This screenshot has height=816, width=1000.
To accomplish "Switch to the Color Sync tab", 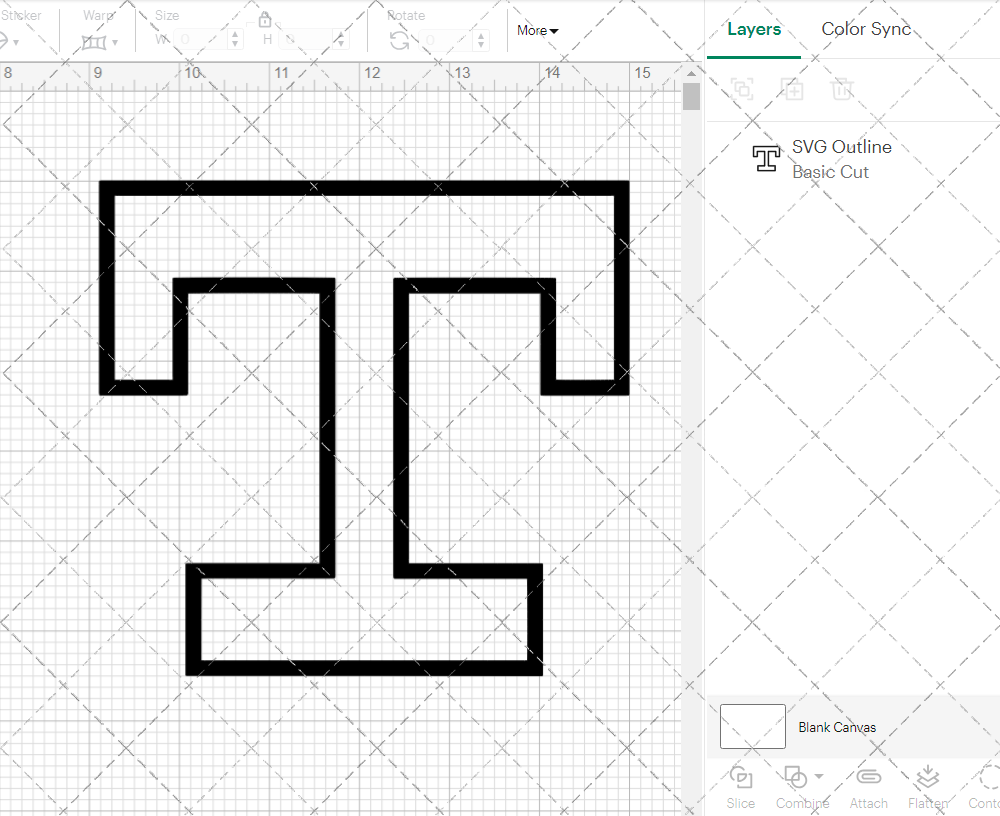I will (x=866, y=29).
